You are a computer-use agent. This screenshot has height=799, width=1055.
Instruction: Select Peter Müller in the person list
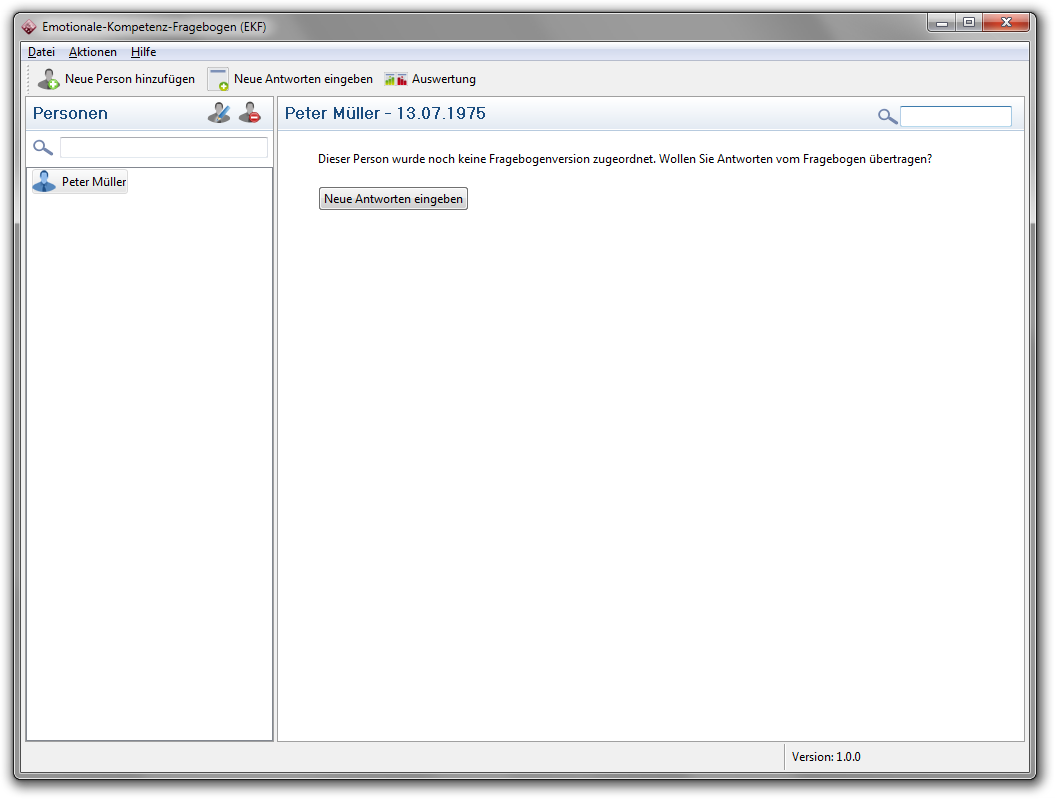(80, 182)
